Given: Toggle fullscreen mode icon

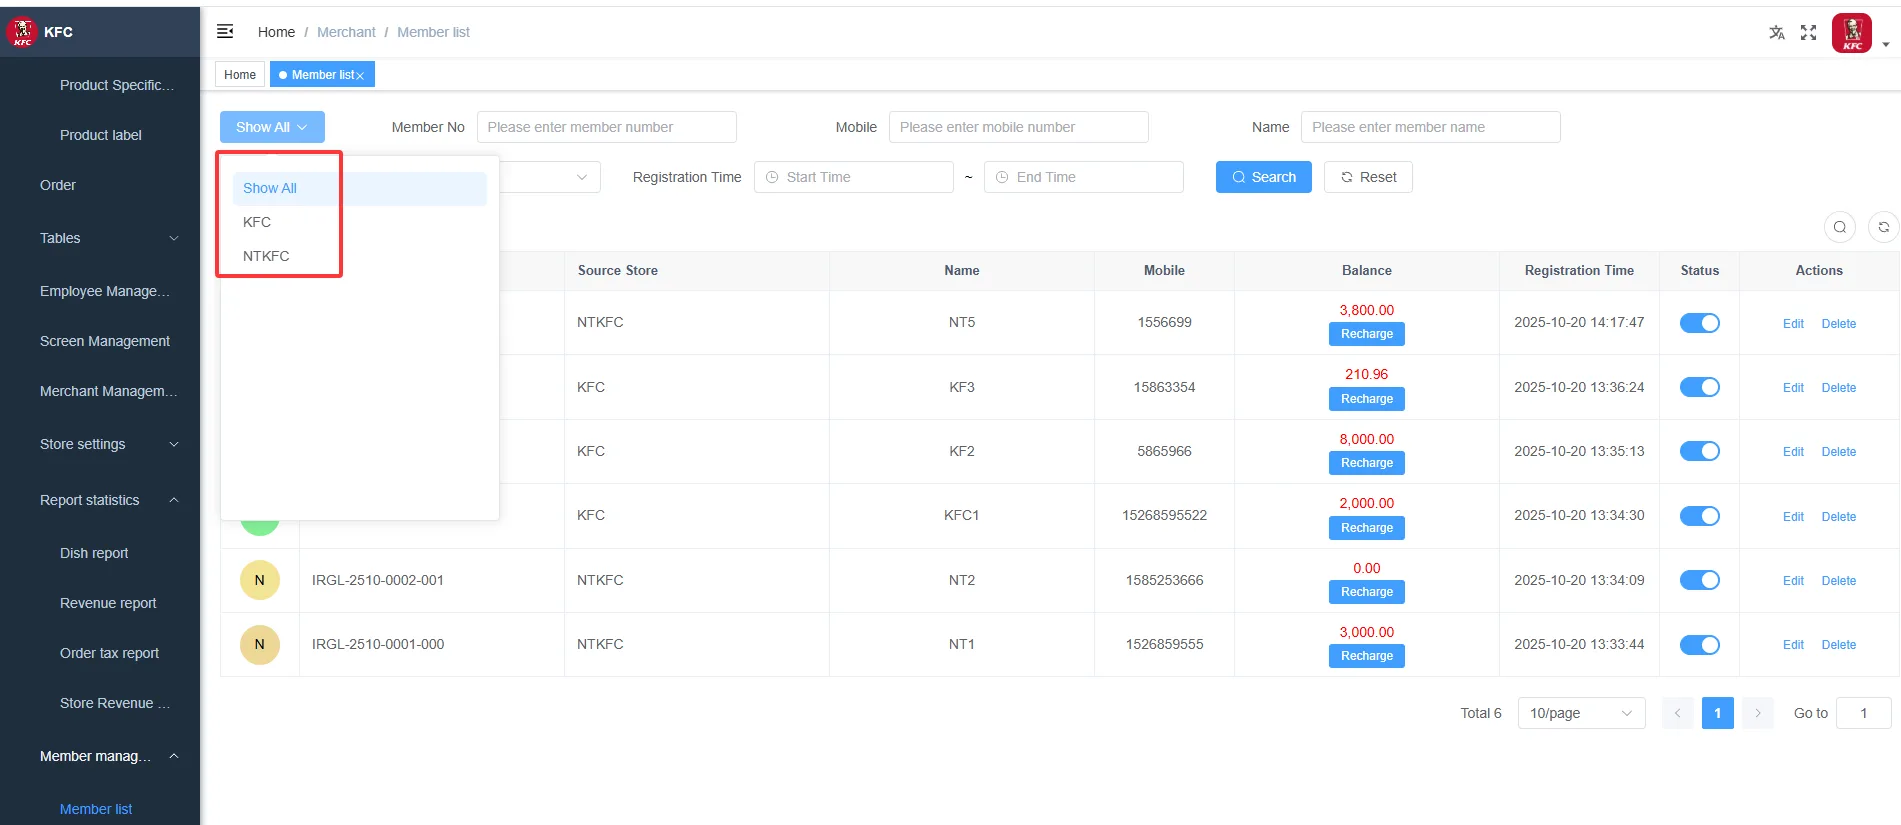Looking at the screenshot, I should [x=1808, y=33].
